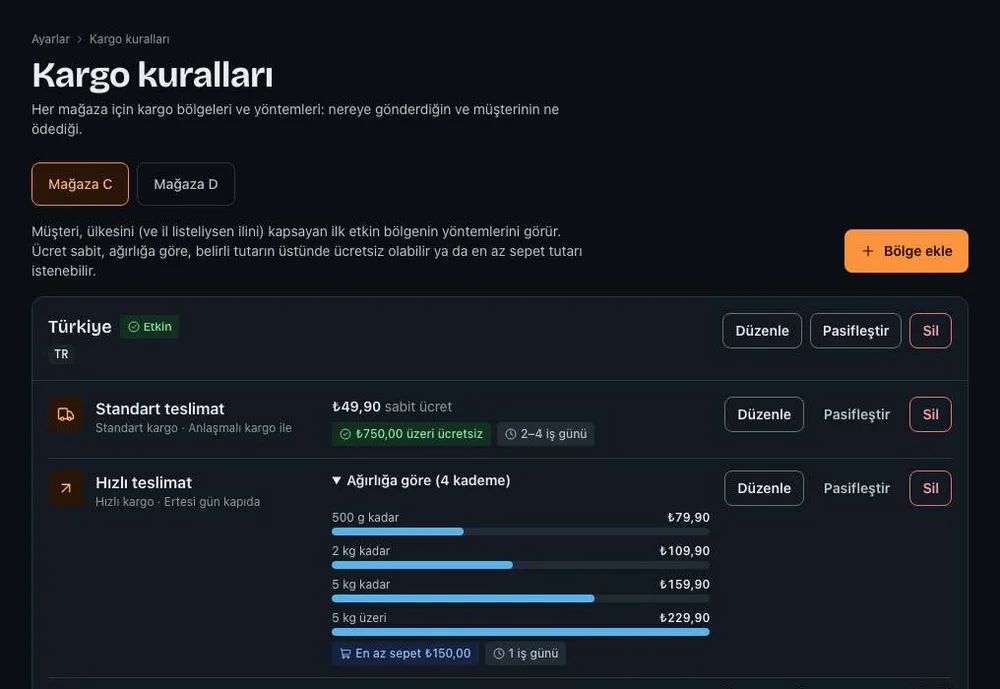The height and width of the screenshot is (689, 1000).
Task: Edit the Standart teslimat method
Action: pos(764,415)
